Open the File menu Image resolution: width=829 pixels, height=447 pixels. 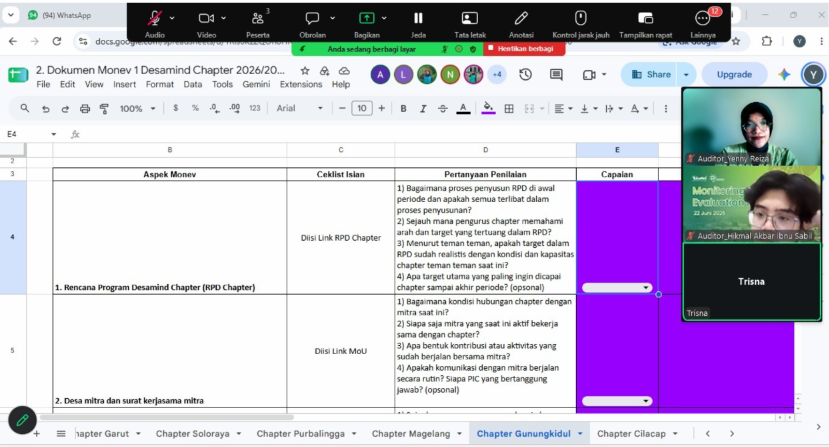coord(43,84)
